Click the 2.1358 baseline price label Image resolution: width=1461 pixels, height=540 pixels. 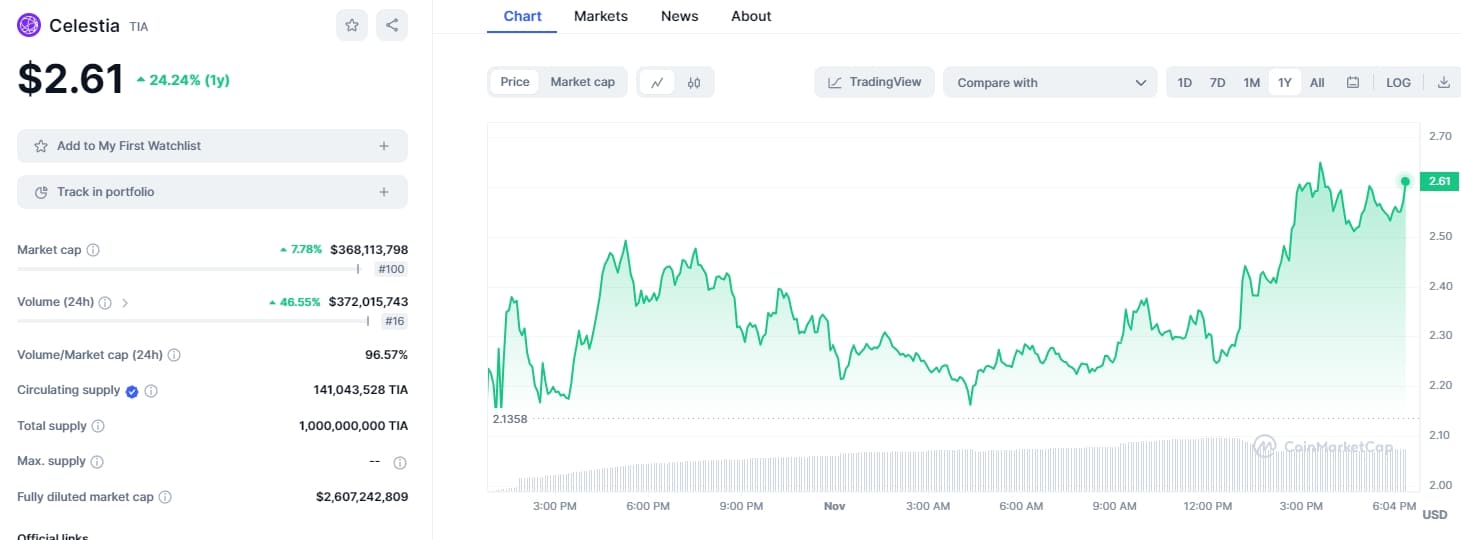point(510,419)
